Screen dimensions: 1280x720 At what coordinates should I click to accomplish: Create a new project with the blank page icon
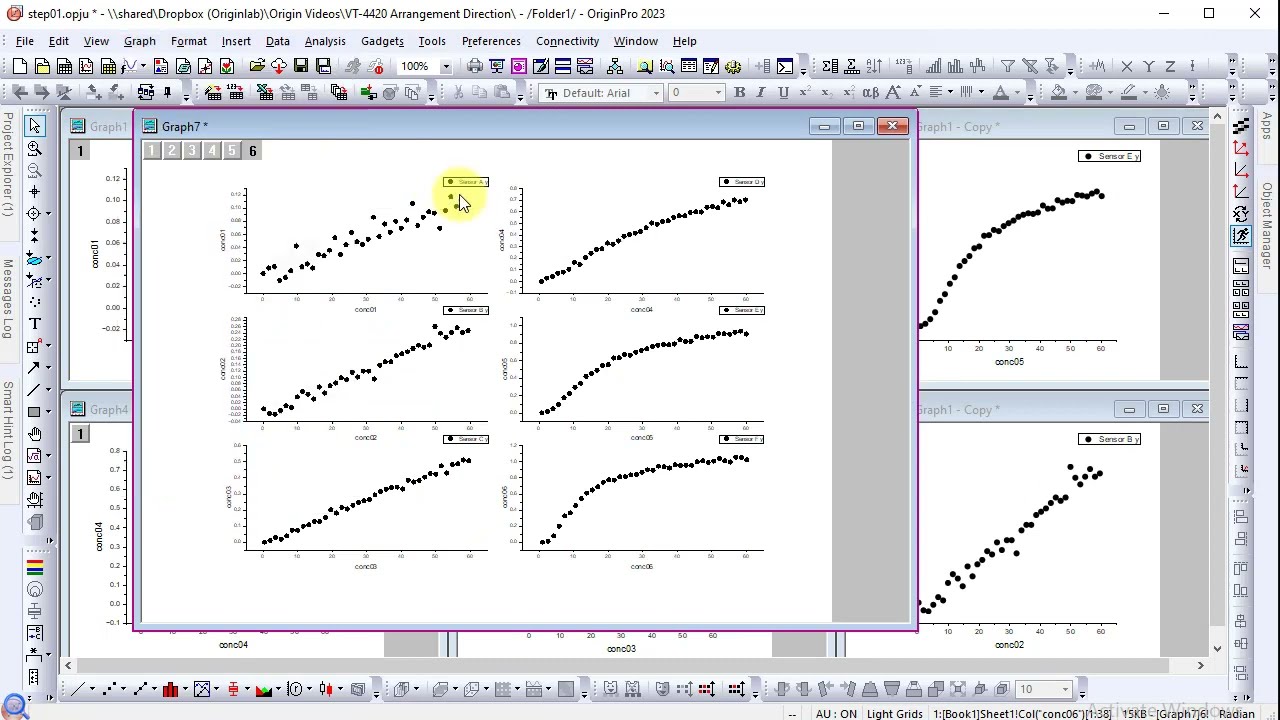(x=20, y=66)
